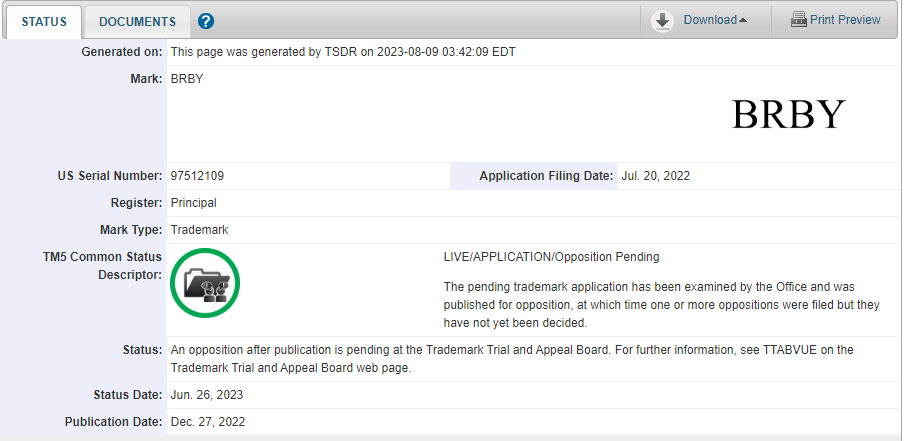Click the US Serial Number label

tap(110, 176)
